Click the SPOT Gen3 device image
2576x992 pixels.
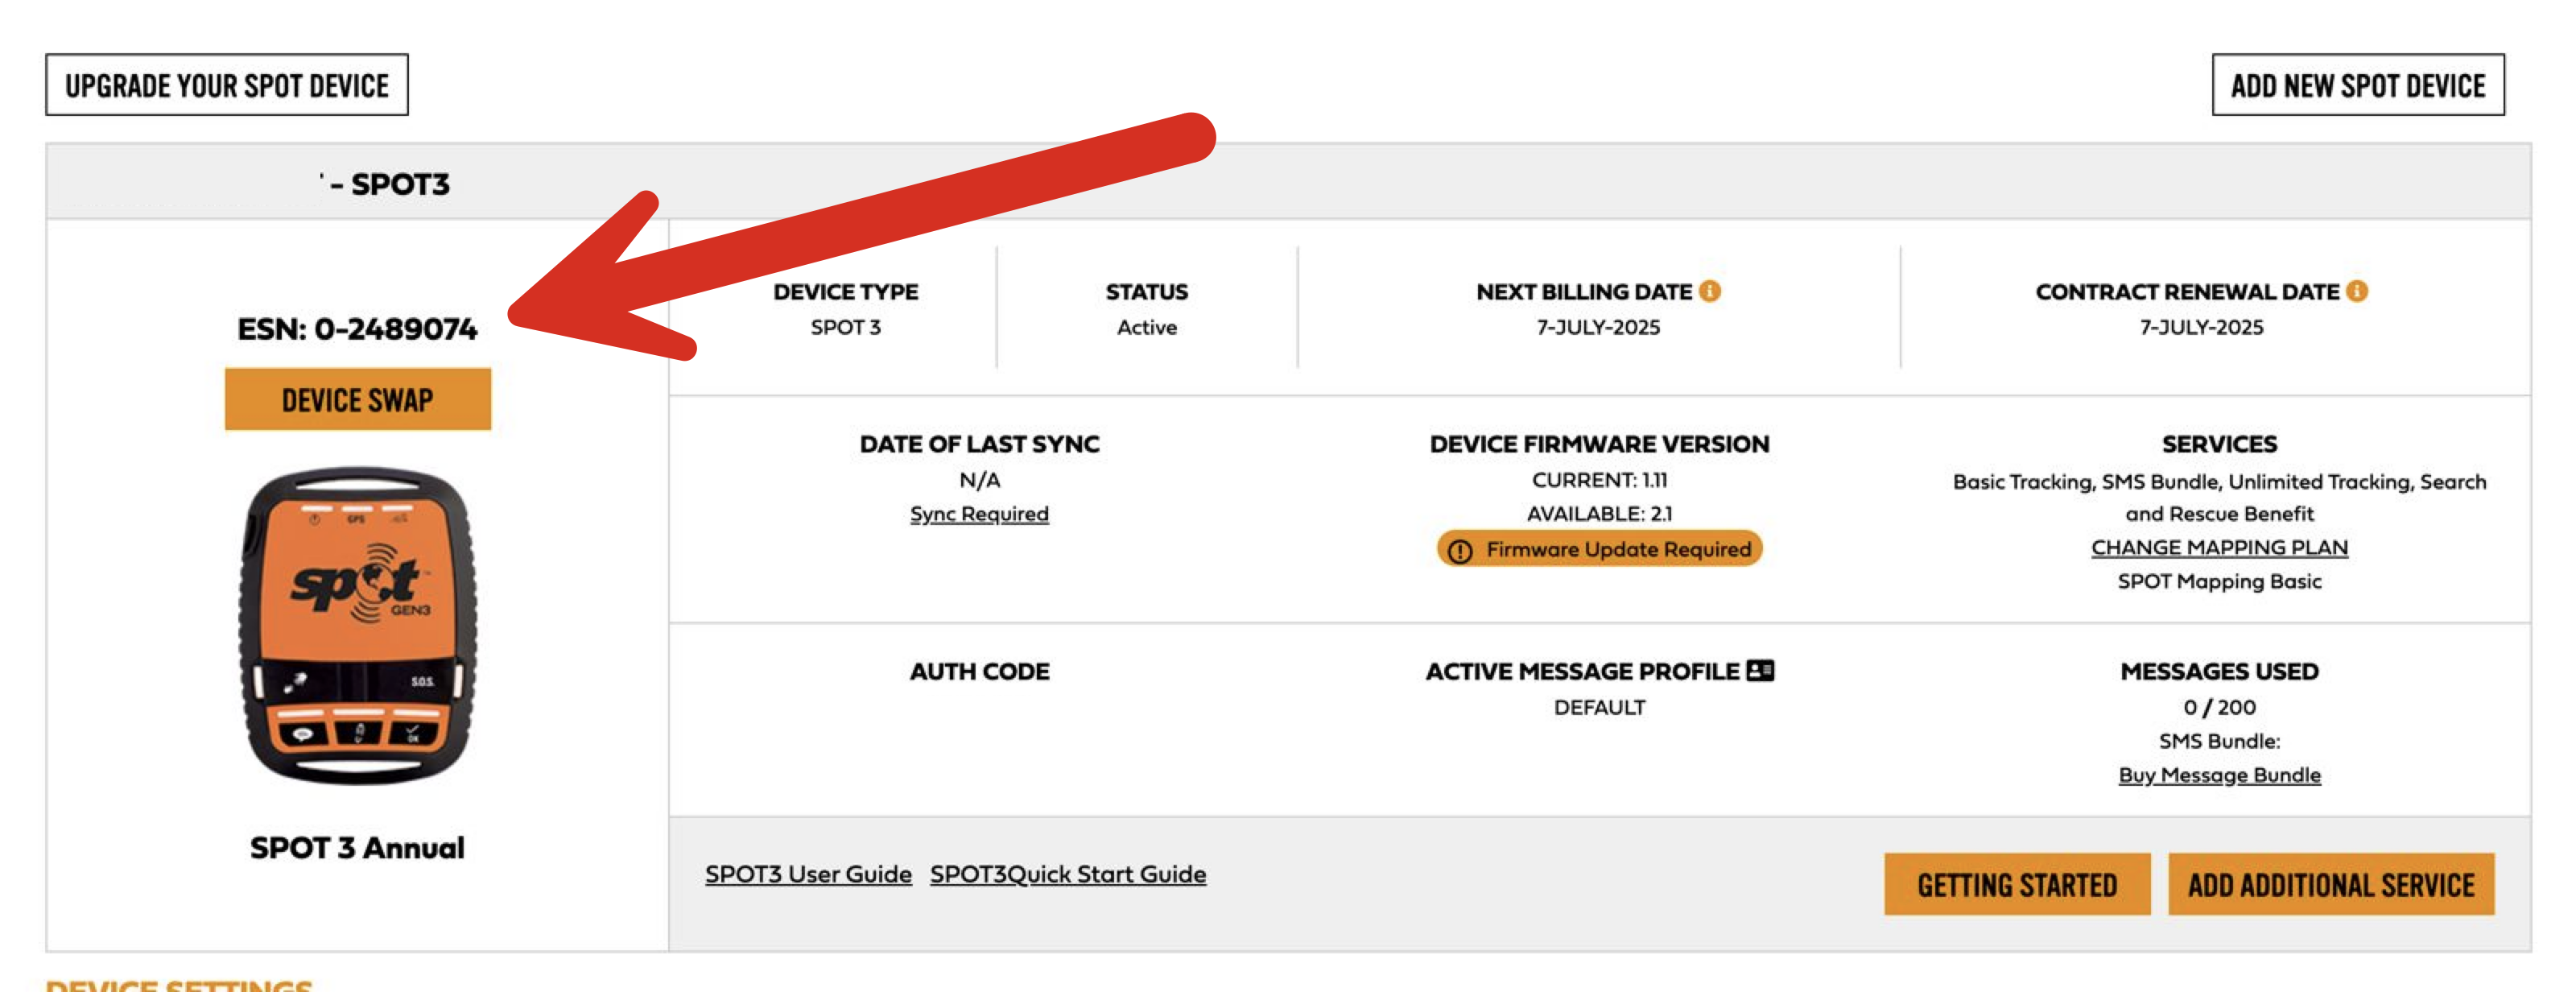(x=357, y=626)
